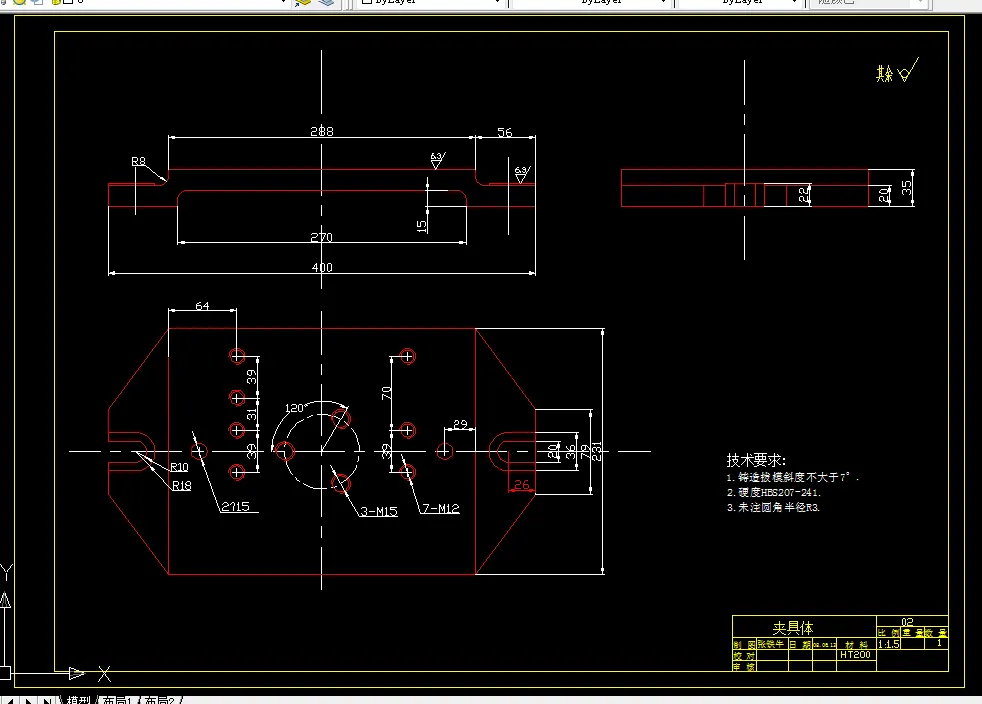Open the lineweight ByLayer dropdown

click(x=739, y=2)
